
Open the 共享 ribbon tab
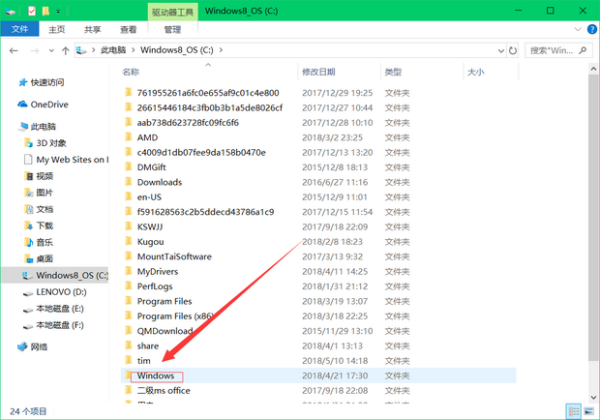(x=92, y=30)
